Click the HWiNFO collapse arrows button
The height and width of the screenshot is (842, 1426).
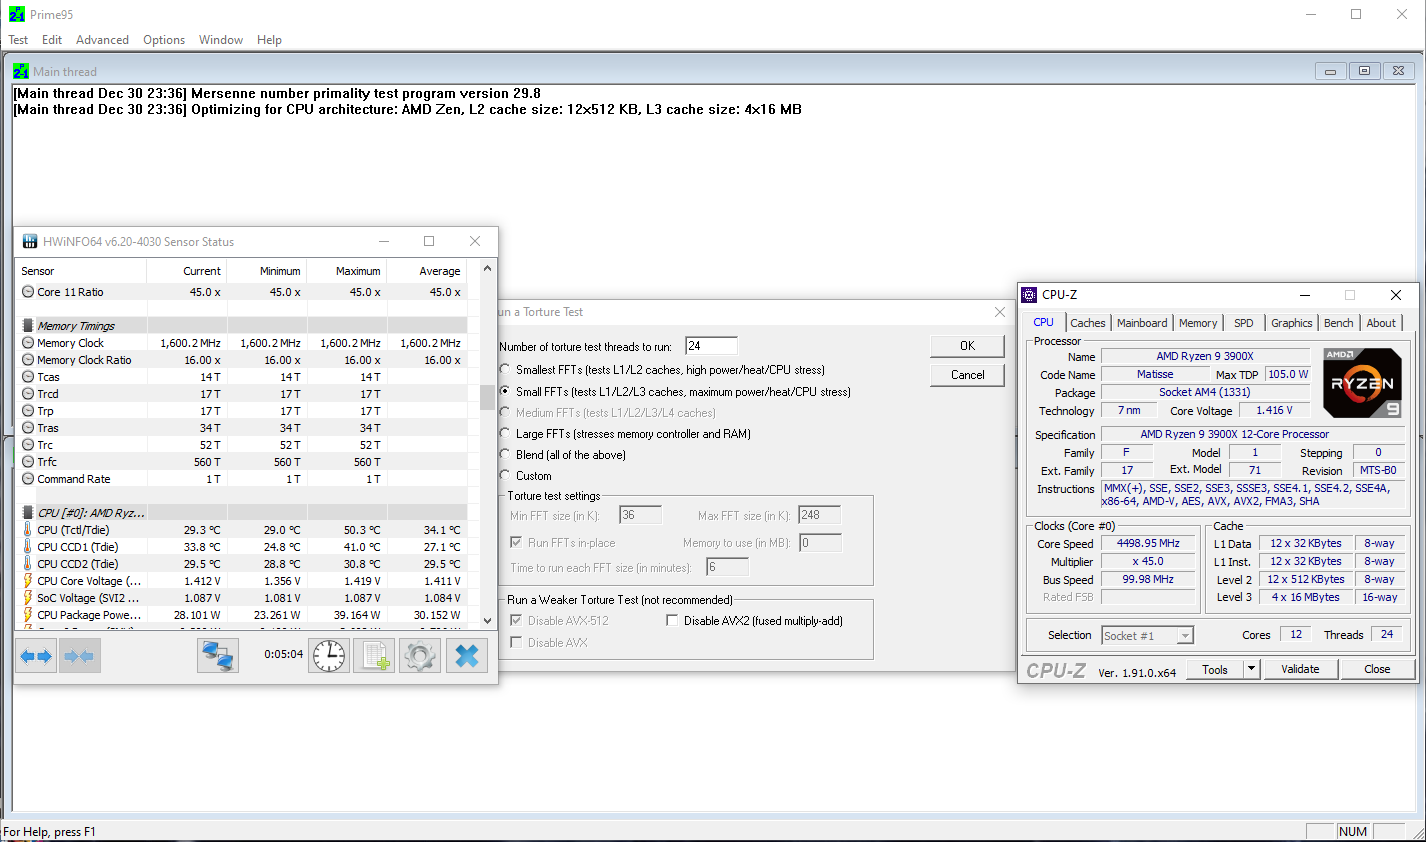tap(79, 656)
